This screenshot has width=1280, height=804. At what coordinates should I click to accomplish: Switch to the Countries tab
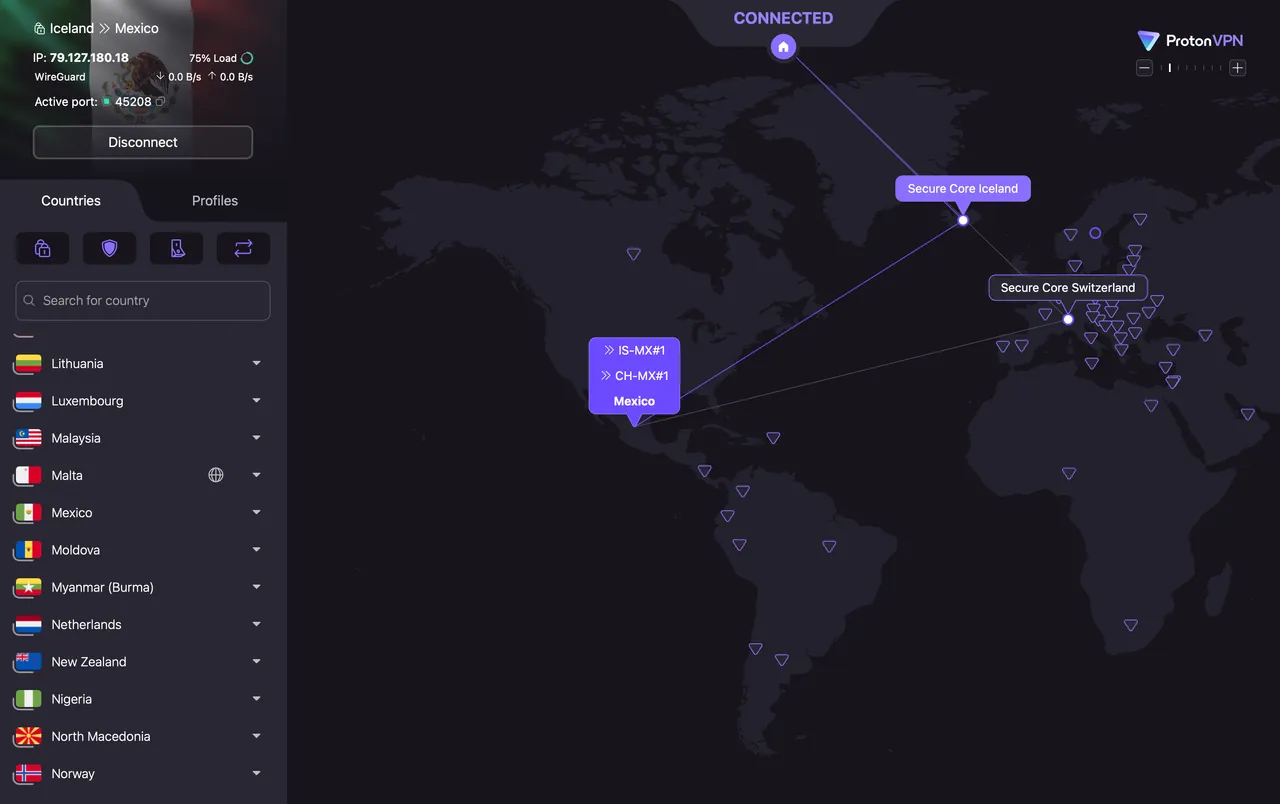[71, 201]
